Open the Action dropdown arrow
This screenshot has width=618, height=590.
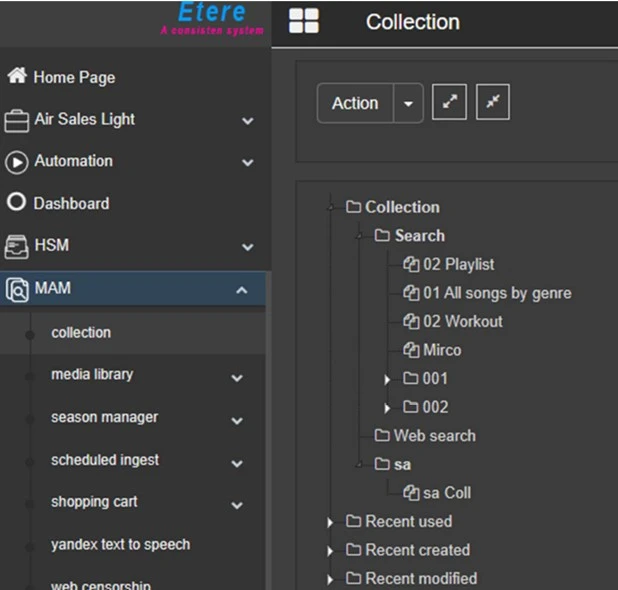[408, 103]
